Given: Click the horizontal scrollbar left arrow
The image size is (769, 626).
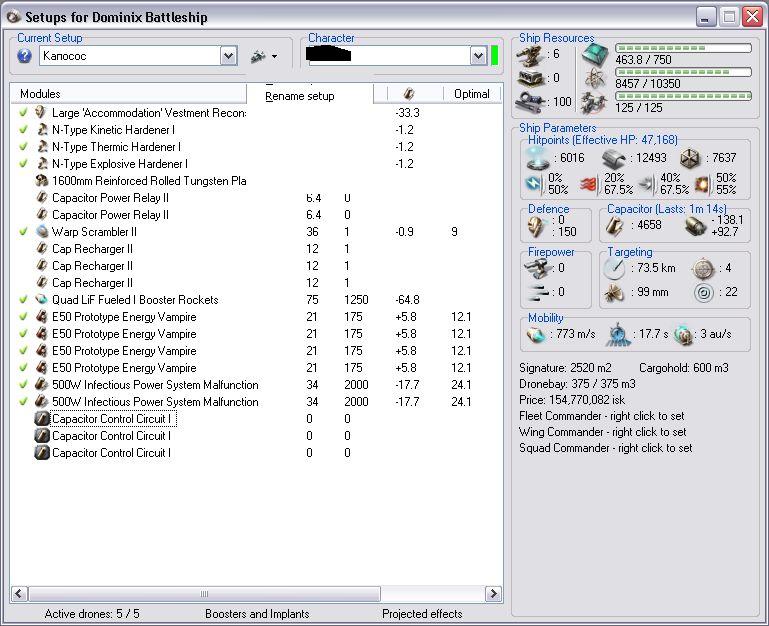Looking at the screenshot, I should click(x=19, y=594).
